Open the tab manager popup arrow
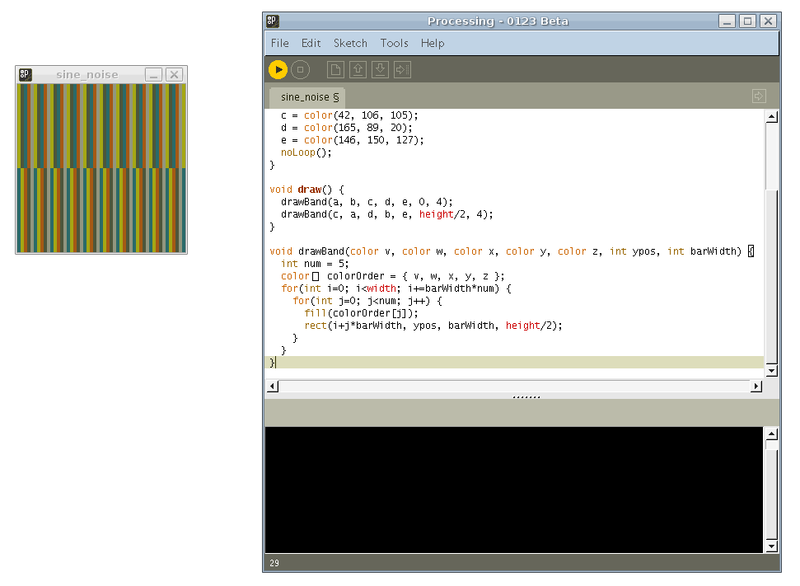Viewport: 800px width, 586px height. pyautogui.click(x=759, y=95)
